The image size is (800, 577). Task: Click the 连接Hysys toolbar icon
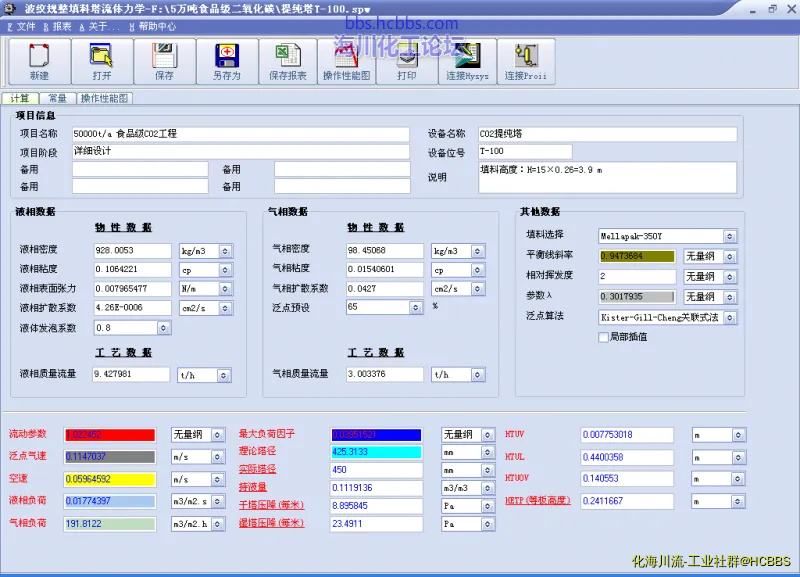[x=468, y=62]
